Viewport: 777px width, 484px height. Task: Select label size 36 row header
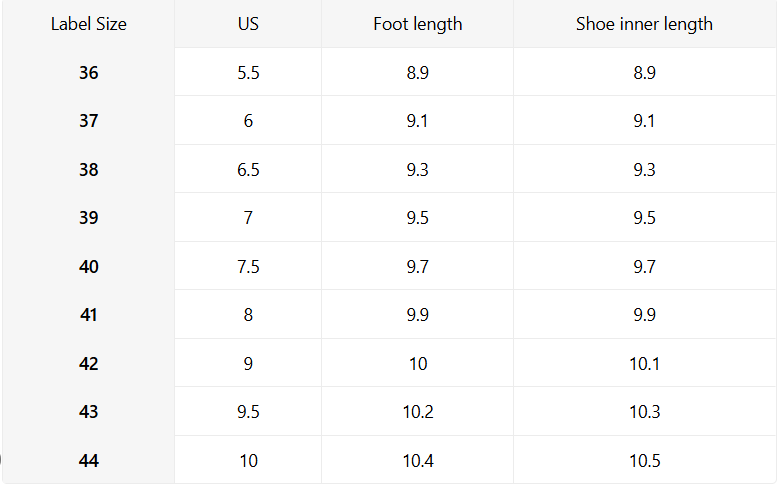[x=89, y=72]
